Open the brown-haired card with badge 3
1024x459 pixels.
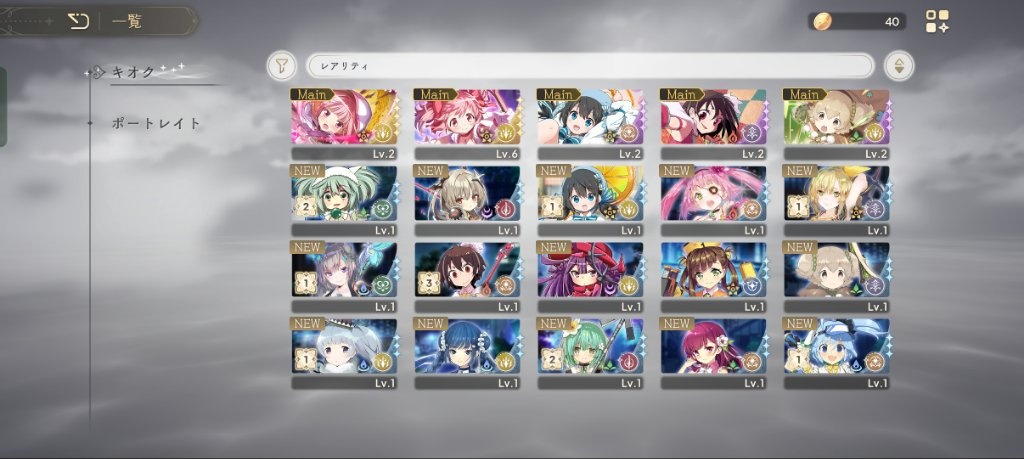(467, 277)
